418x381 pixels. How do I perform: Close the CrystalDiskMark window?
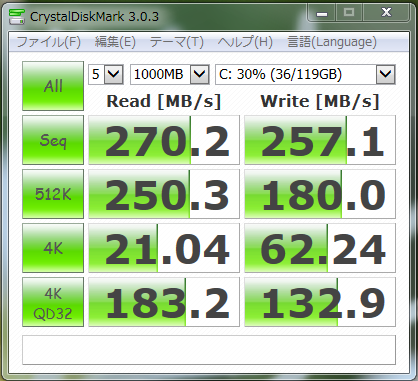coord(386,13)
